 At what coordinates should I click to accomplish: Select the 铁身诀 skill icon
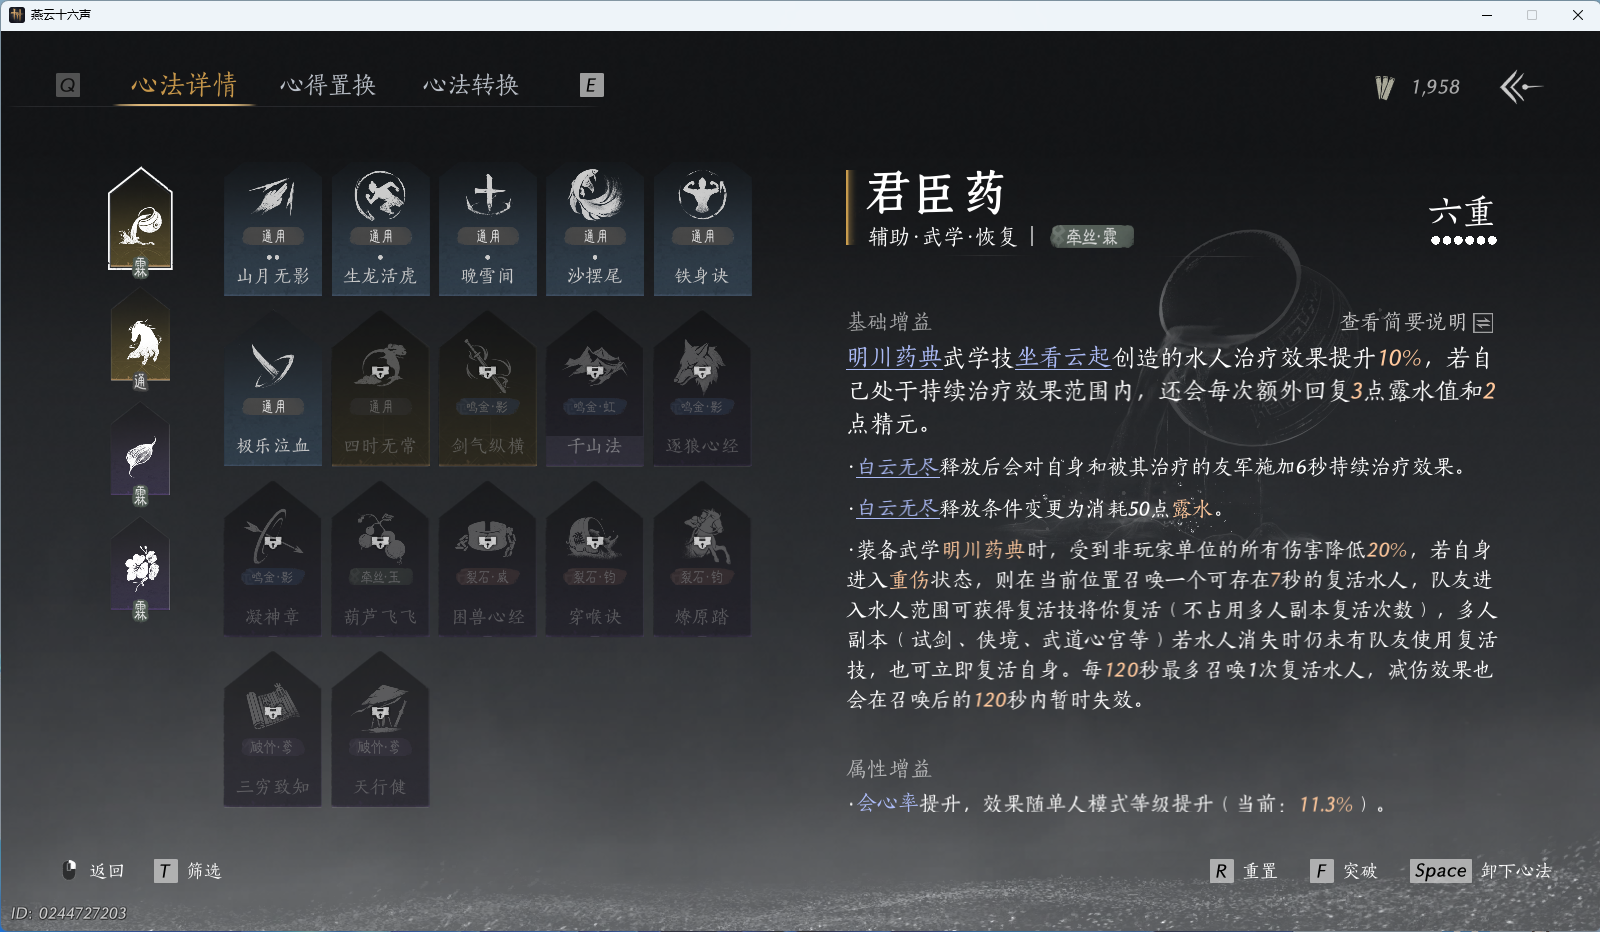click(702, 228)
